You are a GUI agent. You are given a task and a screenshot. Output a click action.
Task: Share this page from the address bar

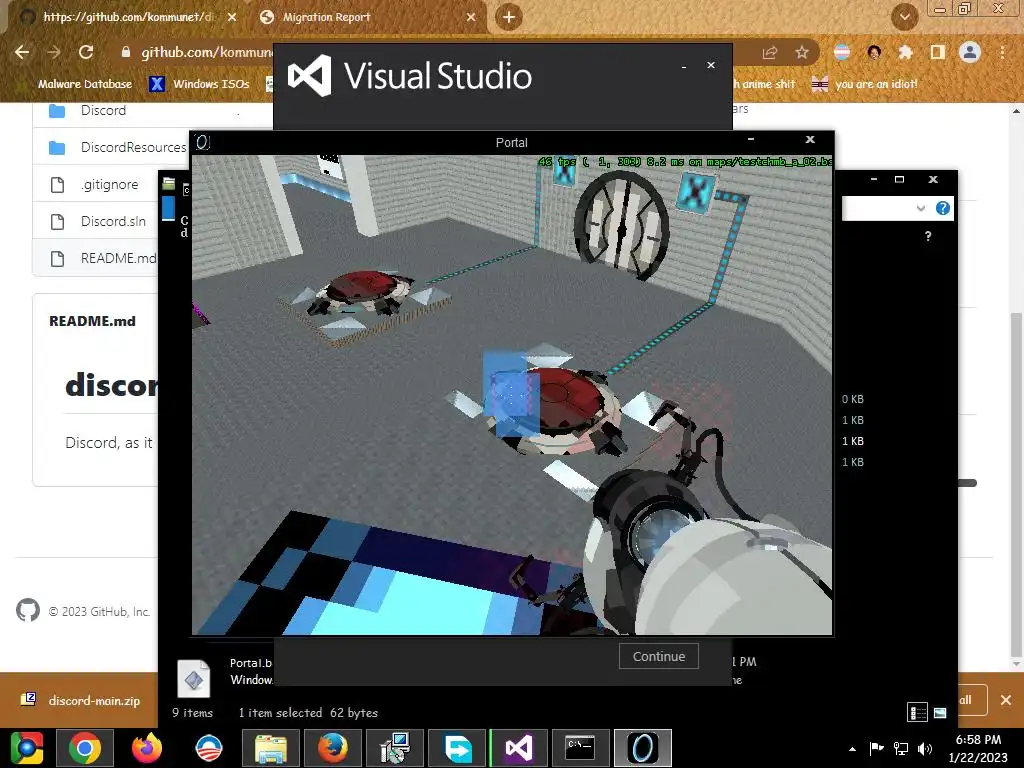(770, 53)
